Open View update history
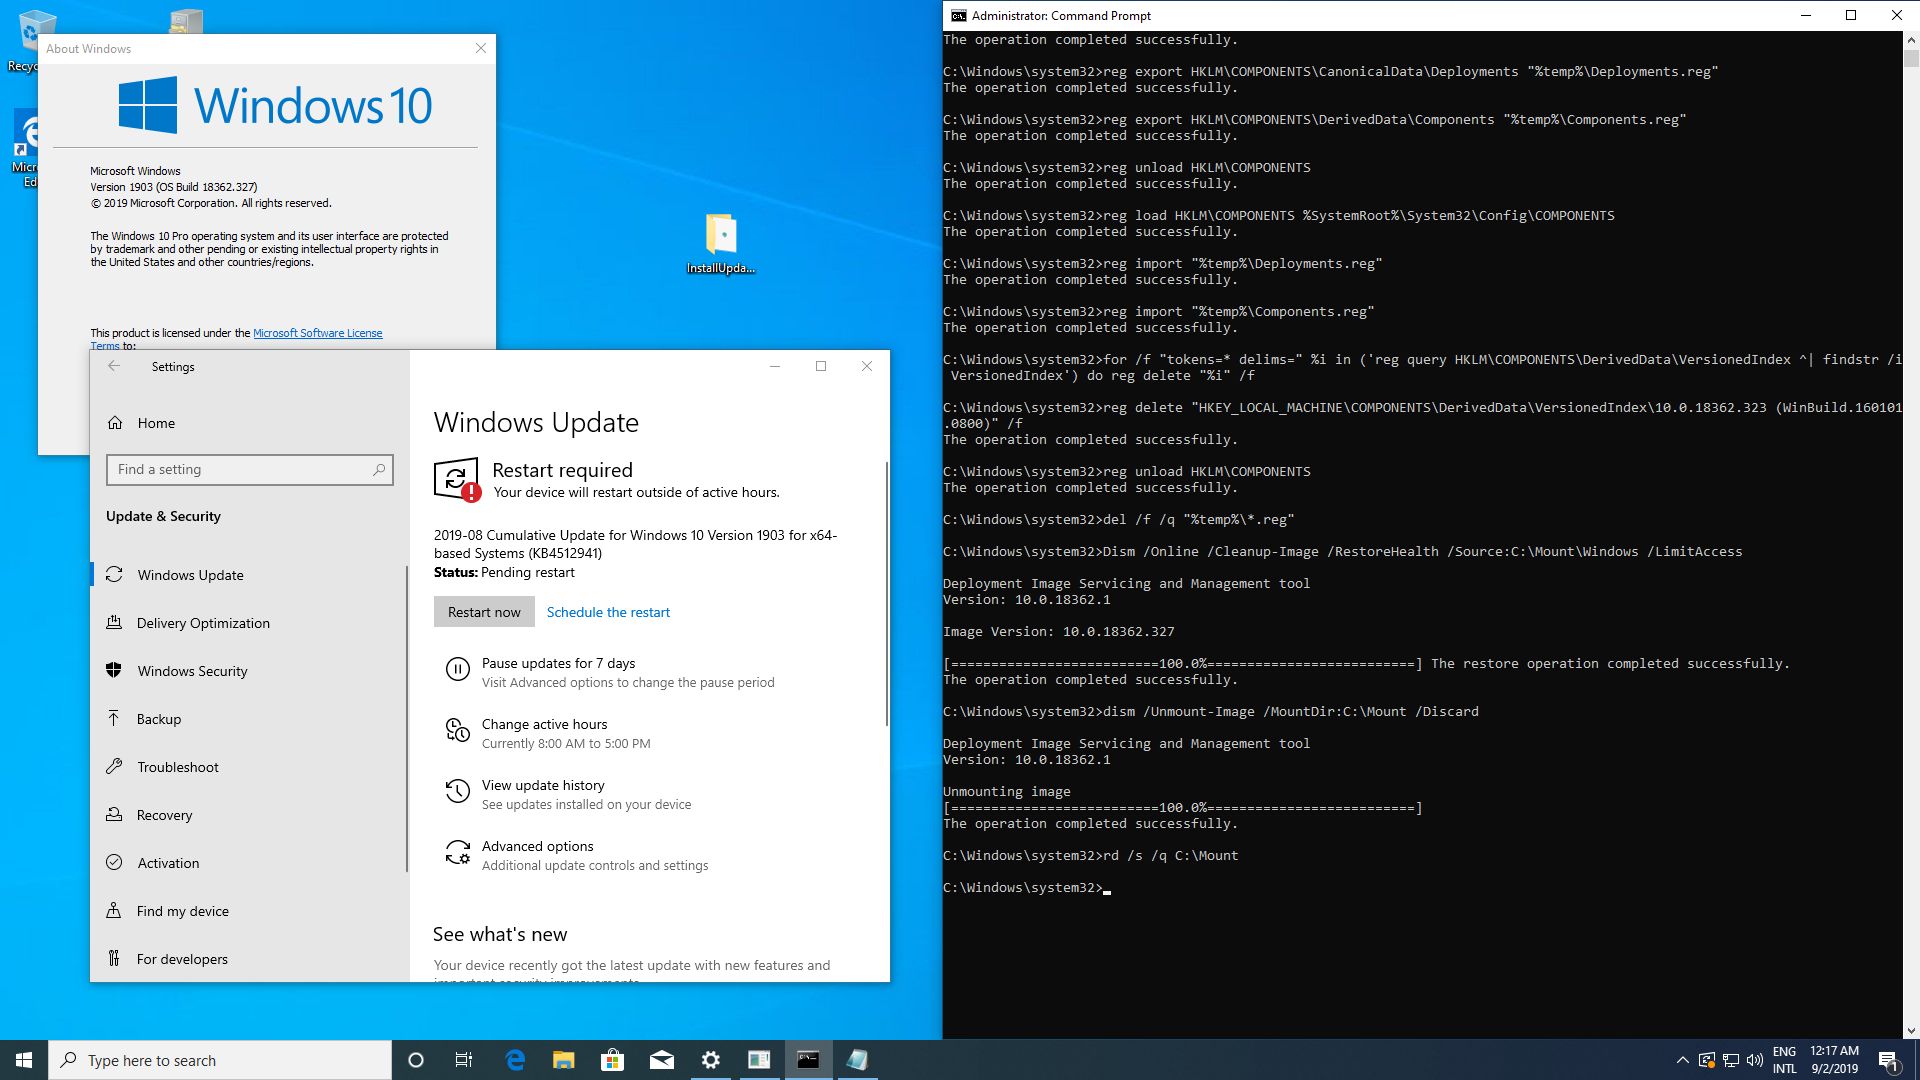Image resolution: width=1920 pixels, height=1080 pixels. click(543, 785)
